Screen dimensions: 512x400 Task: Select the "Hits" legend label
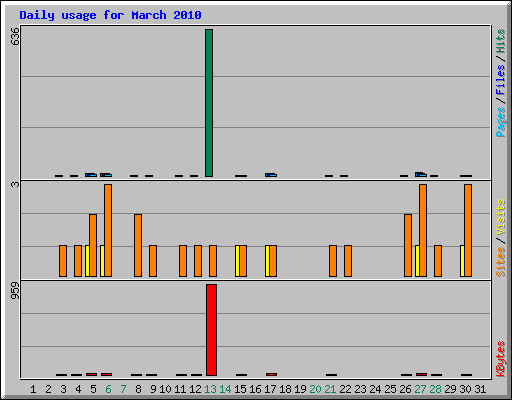coord(500,41)
